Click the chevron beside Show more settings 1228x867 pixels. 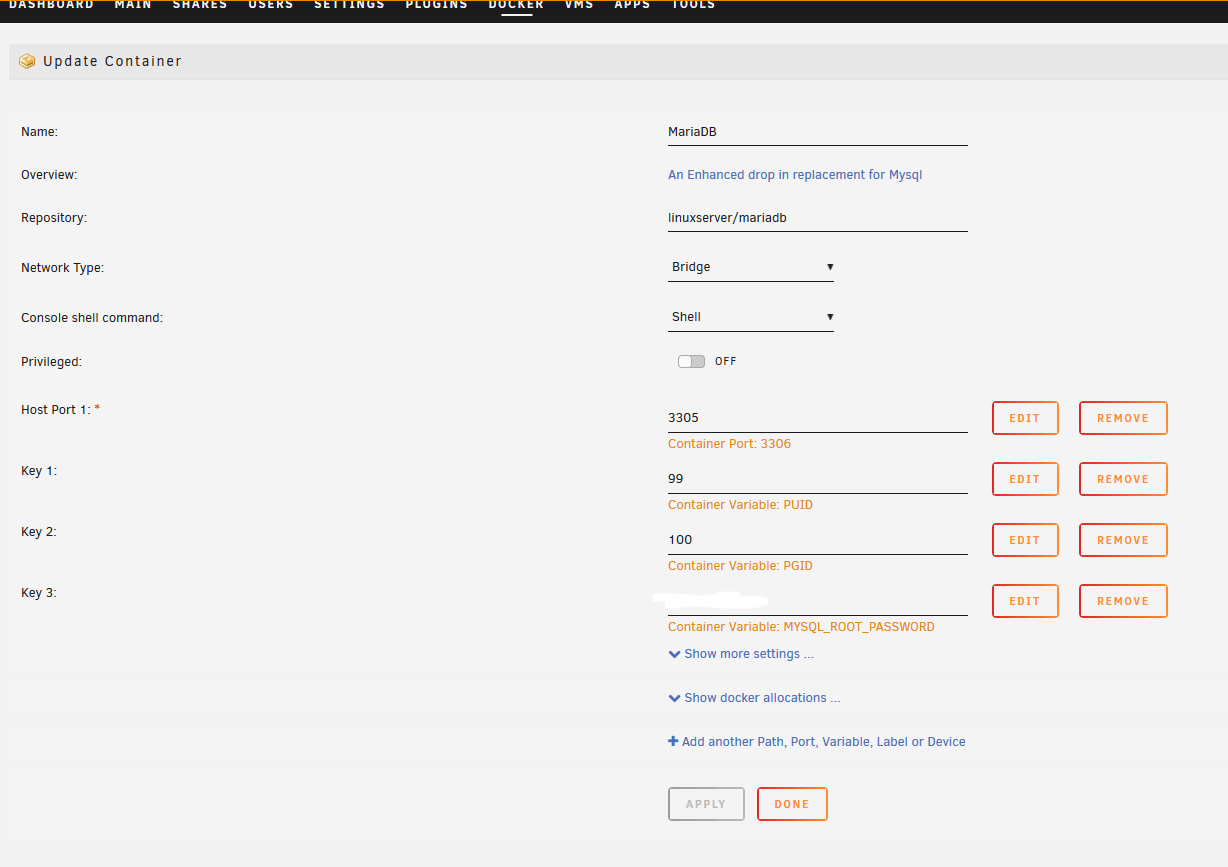tap(674, 654)
